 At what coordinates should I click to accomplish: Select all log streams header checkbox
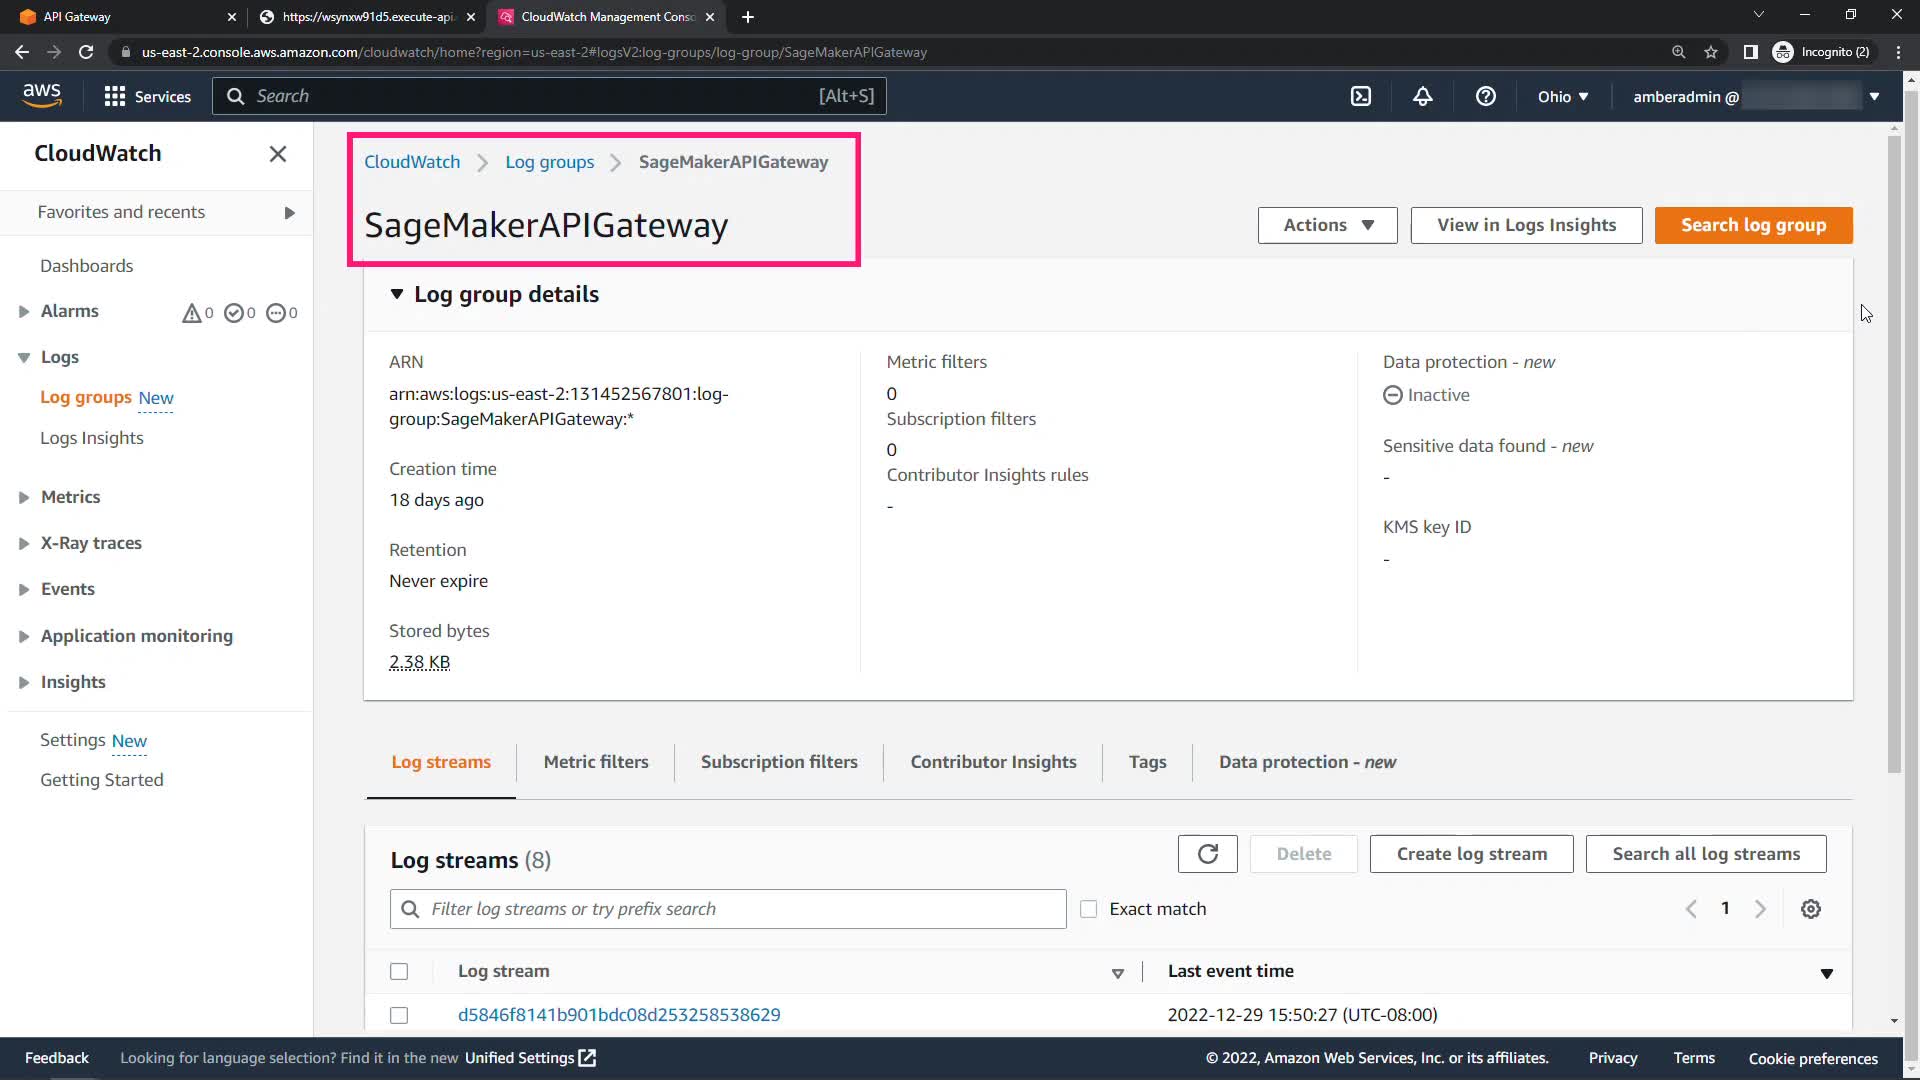click(399, 971)
